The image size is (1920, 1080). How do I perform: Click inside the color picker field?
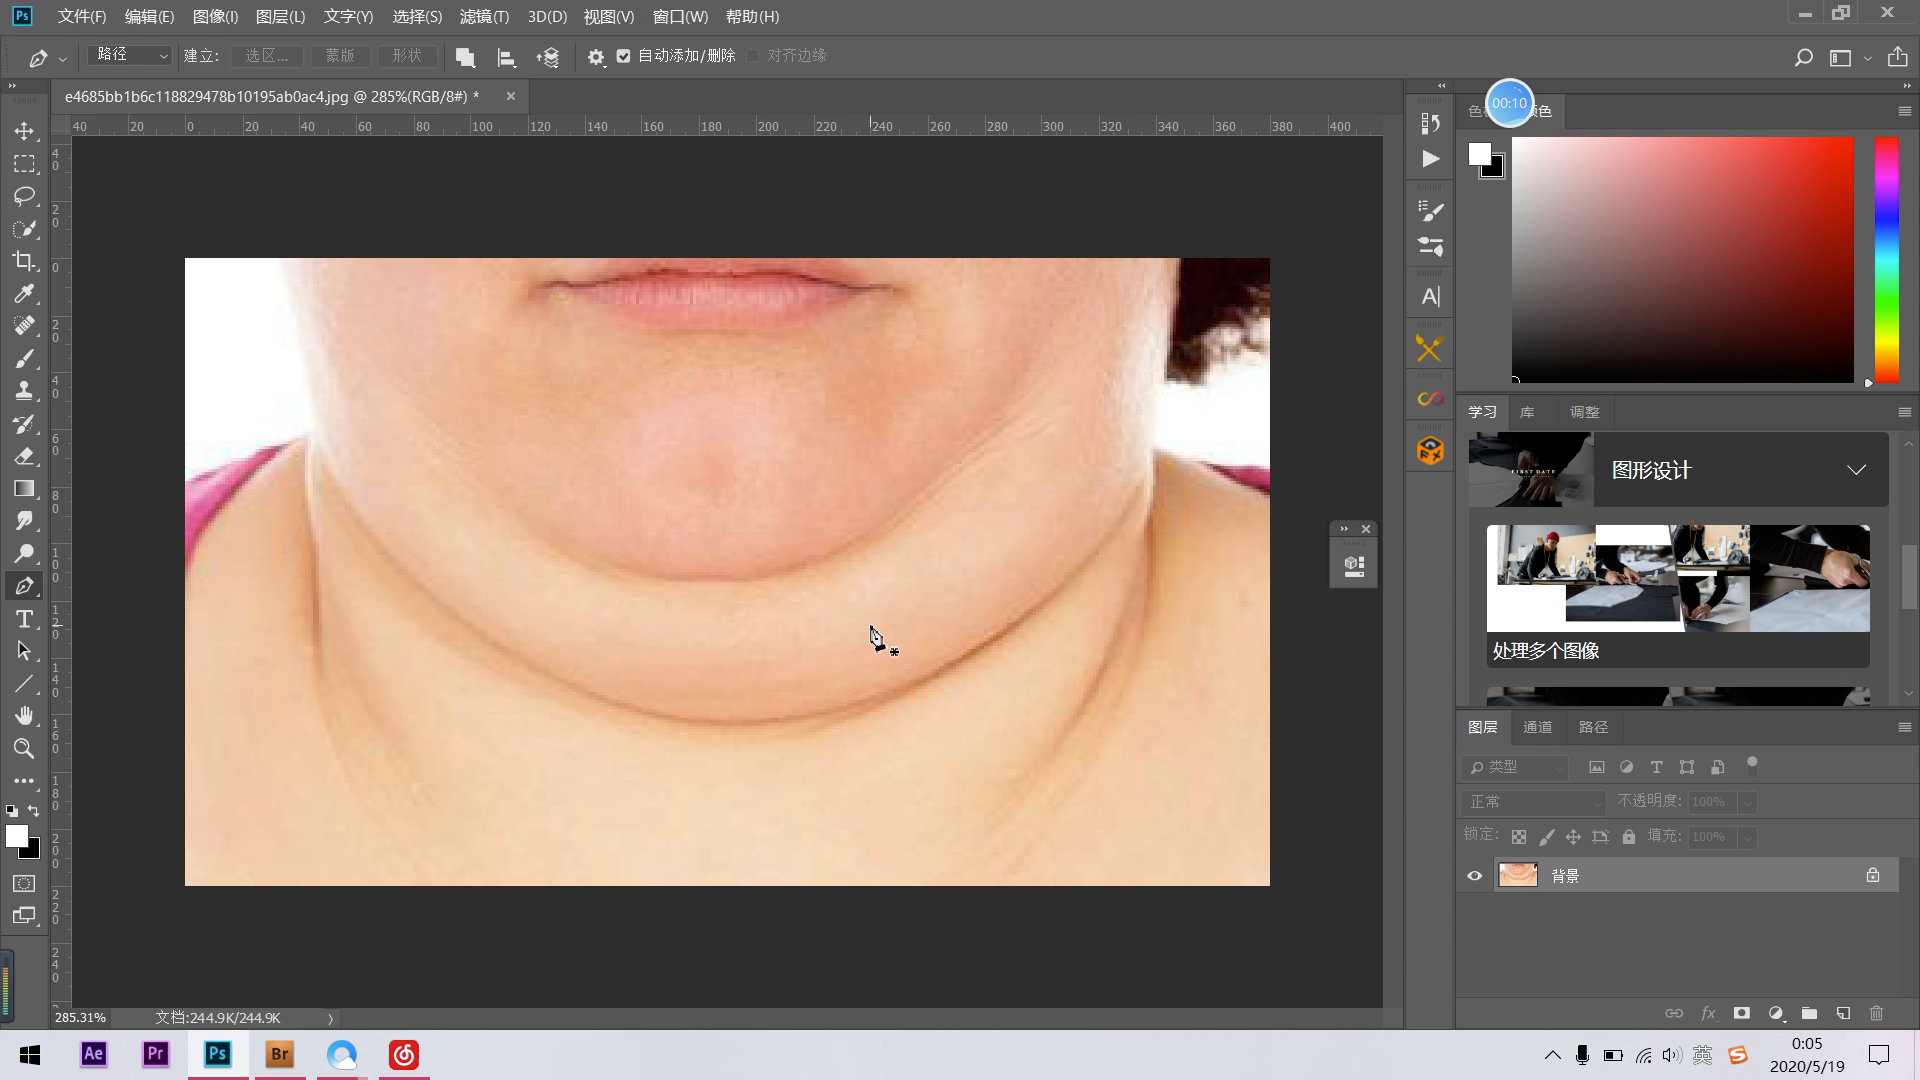click(x=1682, y=260)
